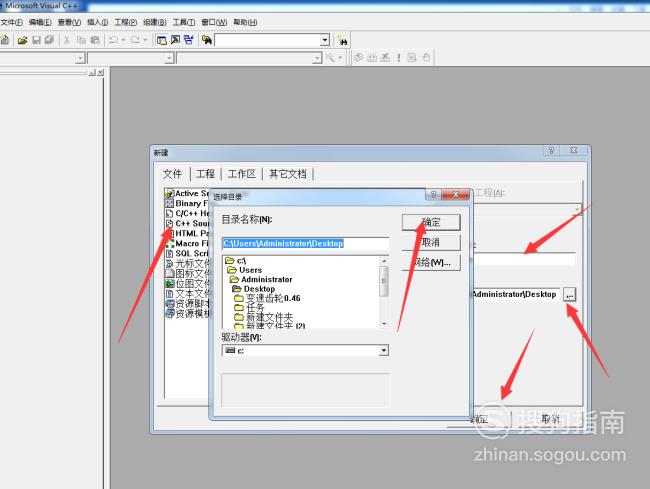Click the Copy toolbar icon
This screenshot has height=489, width=650.
pos(81,40)
